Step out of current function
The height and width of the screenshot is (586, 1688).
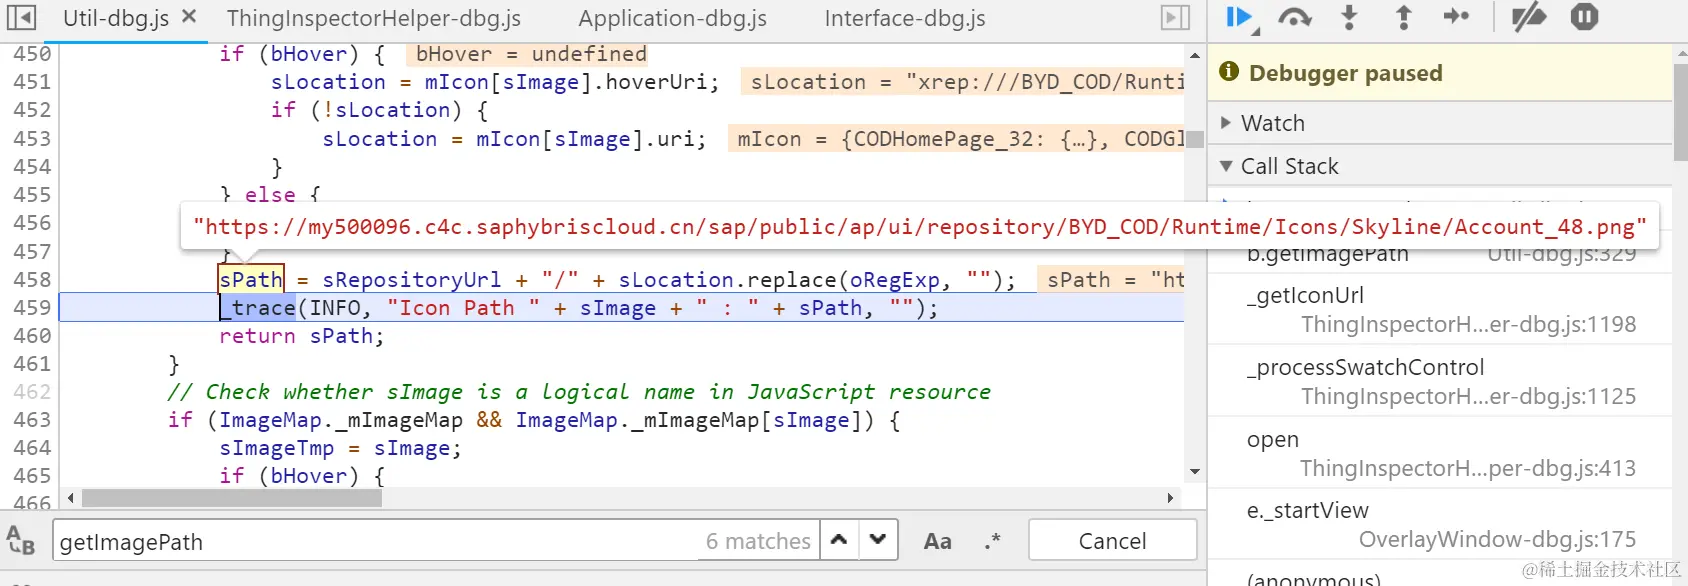tap(1403, 17)
